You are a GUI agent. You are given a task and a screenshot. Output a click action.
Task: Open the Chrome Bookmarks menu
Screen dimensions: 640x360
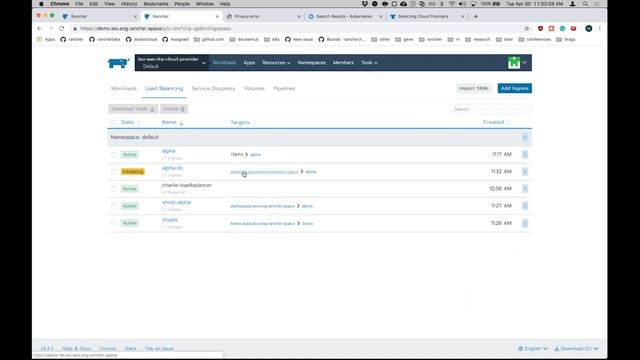click(156, 4)
